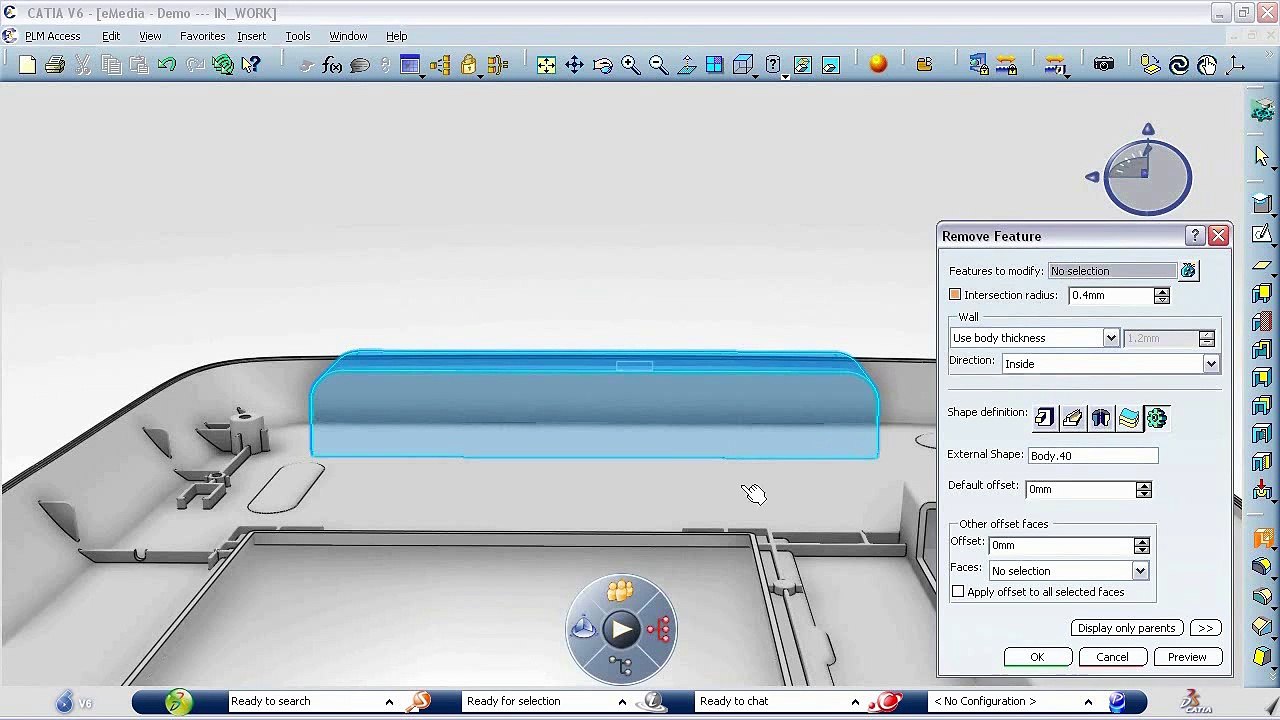Click the camera capture icon
Viewport: 1280px width, 720px height.
(1104, 65)
